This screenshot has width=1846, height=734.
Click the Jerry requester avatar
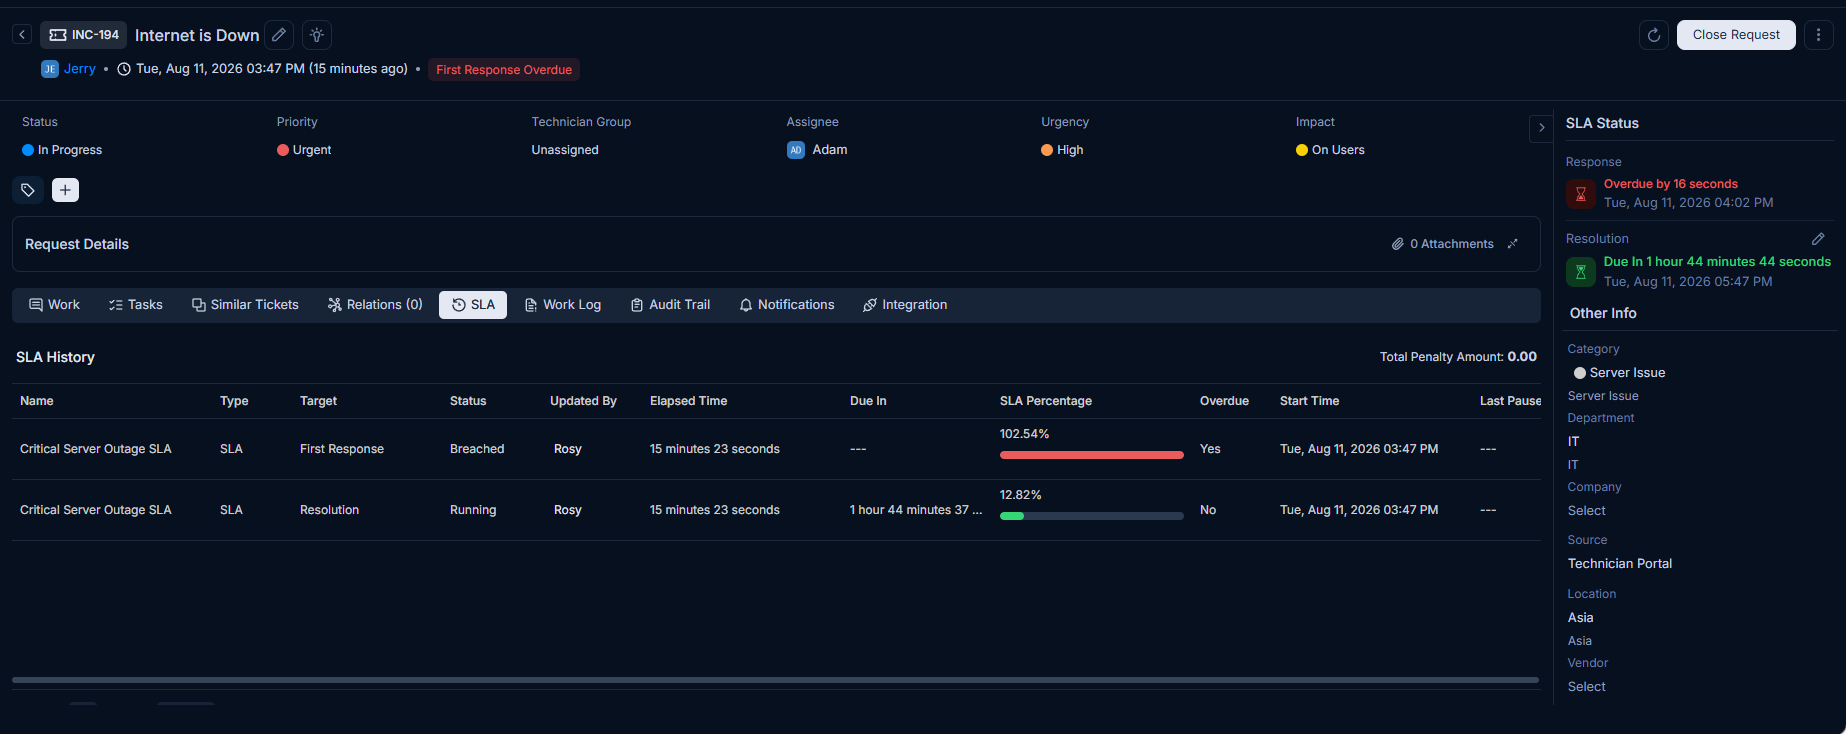[x=50, y=69]
